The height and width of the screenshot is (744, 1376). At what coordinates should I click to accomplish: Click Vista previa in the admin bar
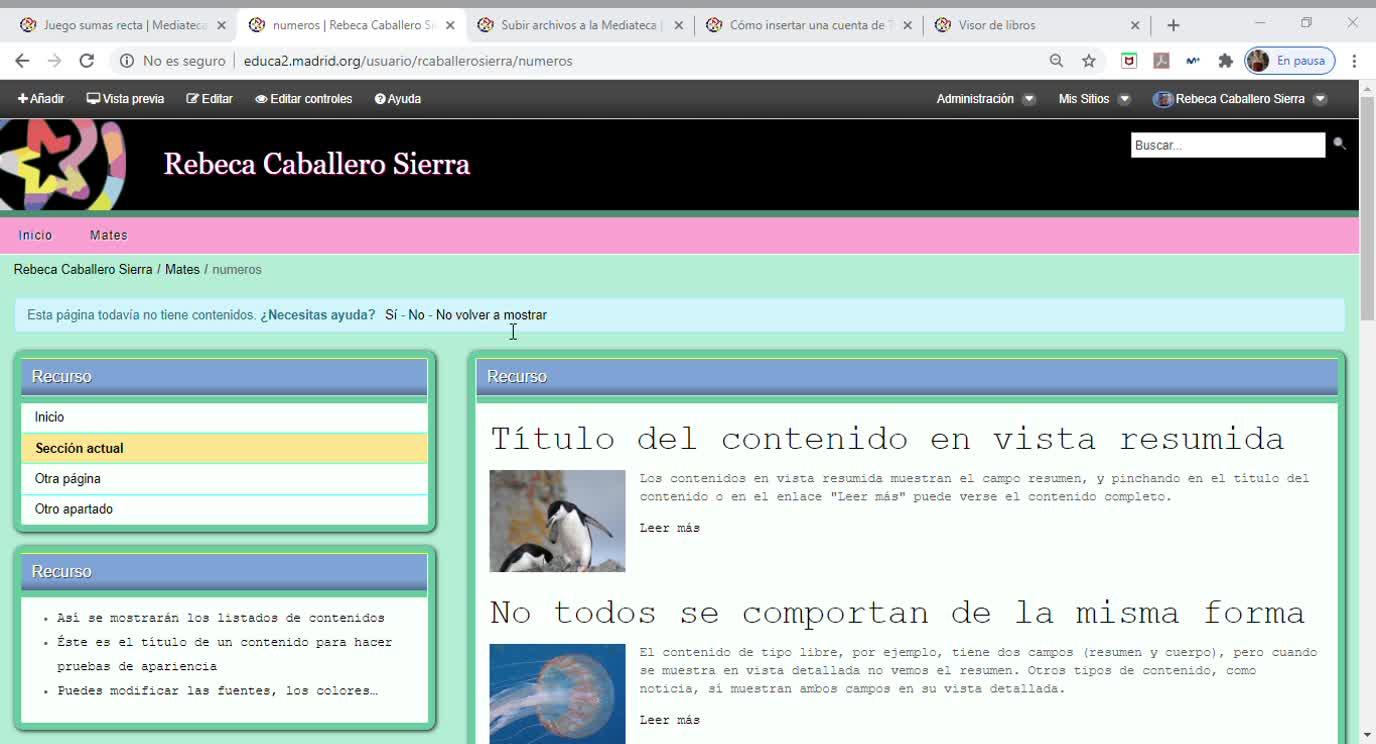click(x=125, y=99)
